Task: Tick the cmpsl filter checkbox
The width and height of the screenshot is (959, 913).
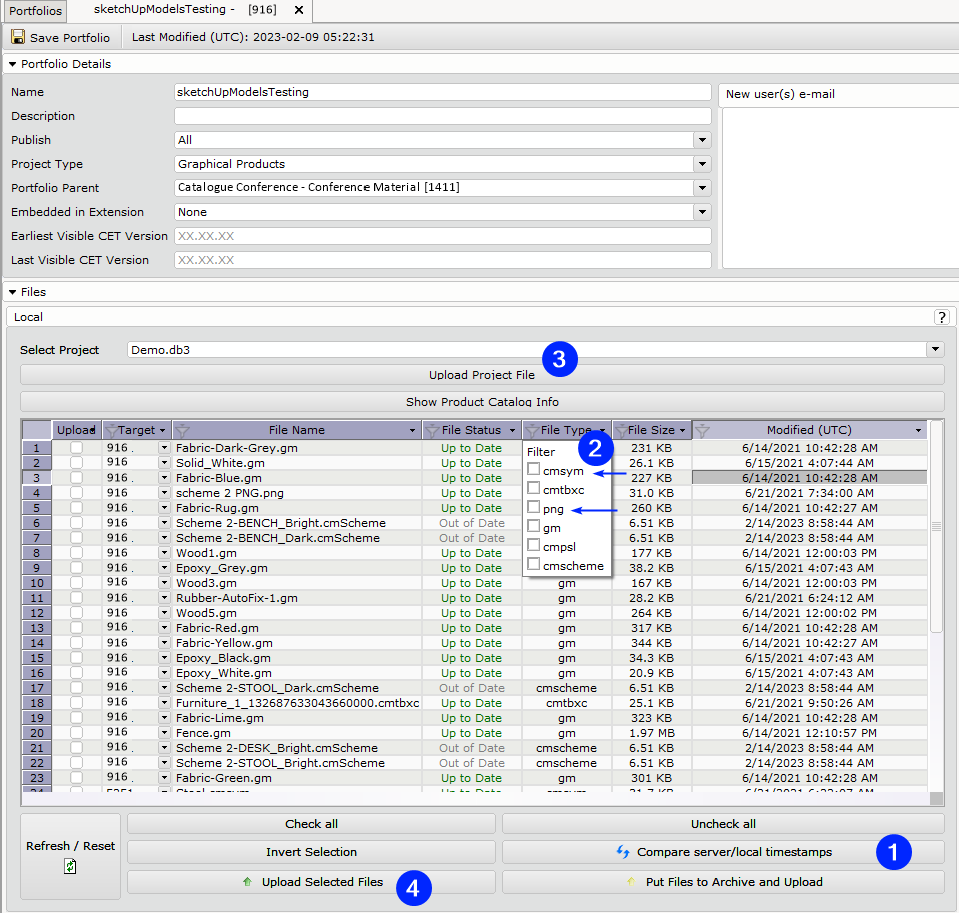Action: (x=533, y=545)
